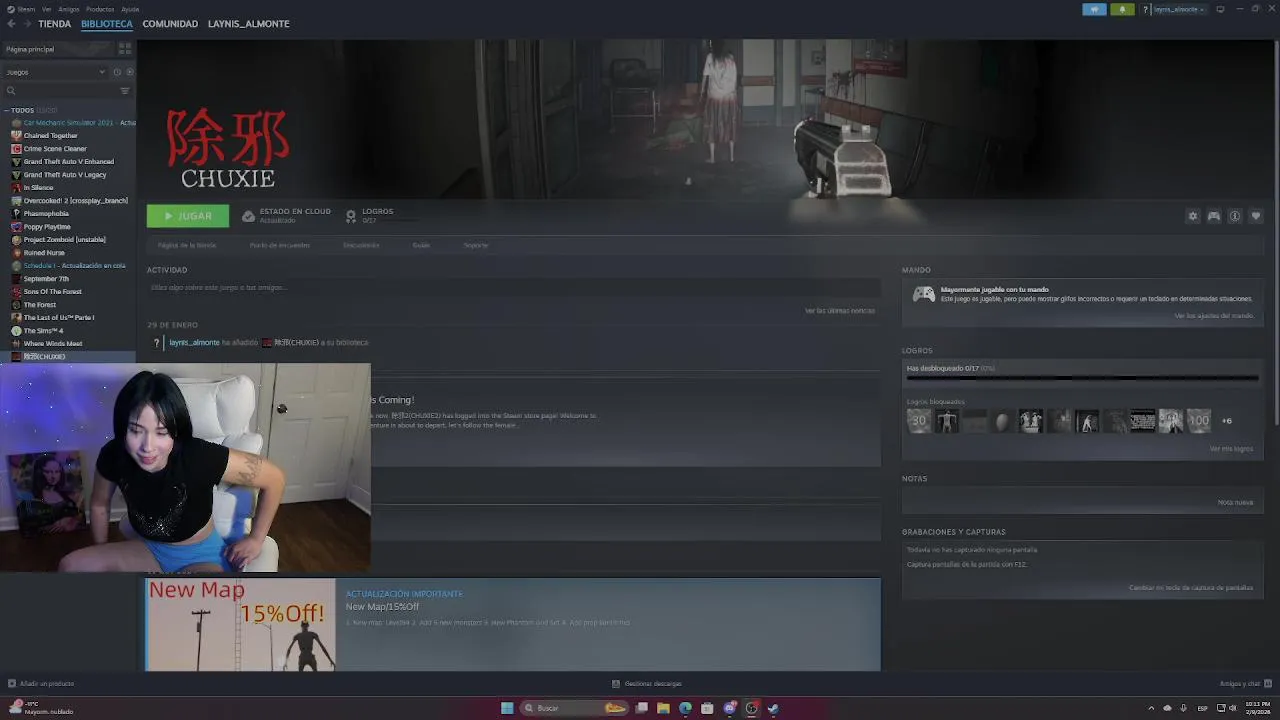Image resolution: width=1280 pixels, height=720 pixels.
Task: Open the Amigos menu
Action: [x=68, y=9]
